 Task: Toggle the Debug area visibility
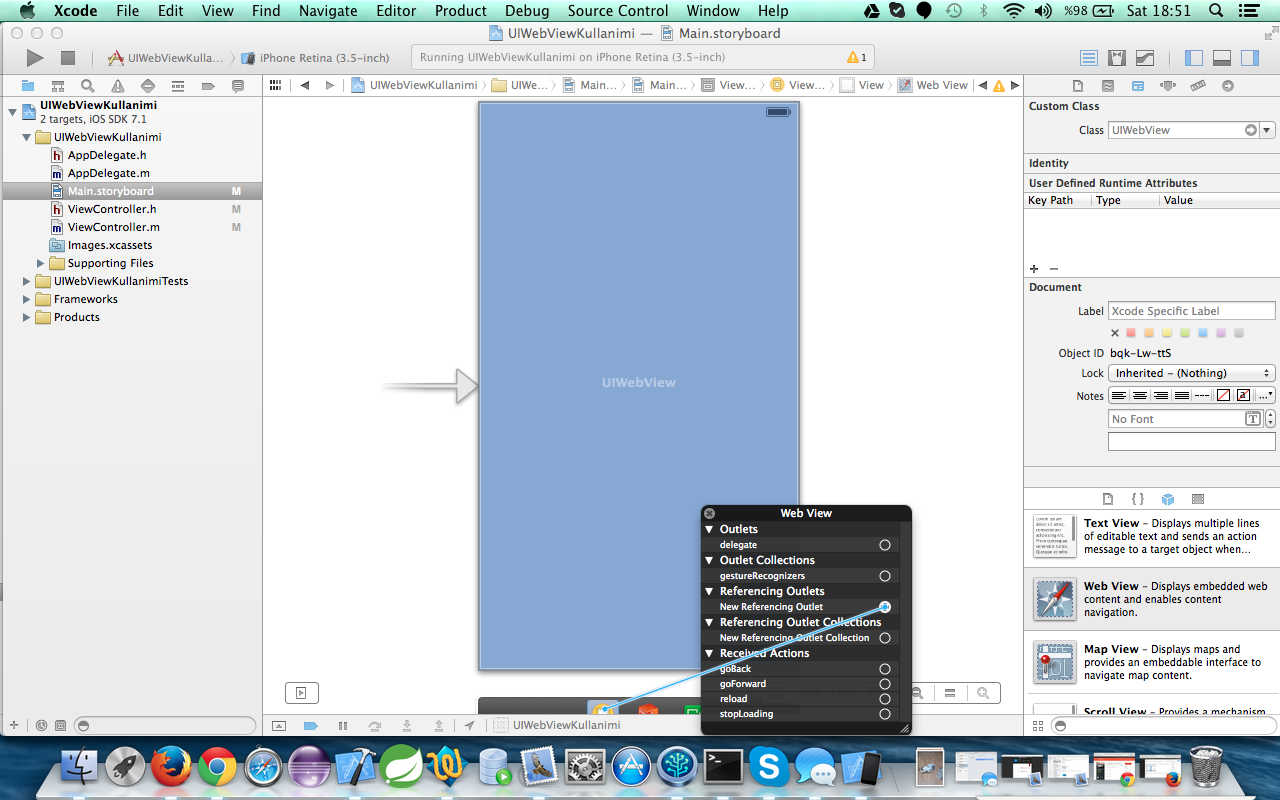point(1221,58)
